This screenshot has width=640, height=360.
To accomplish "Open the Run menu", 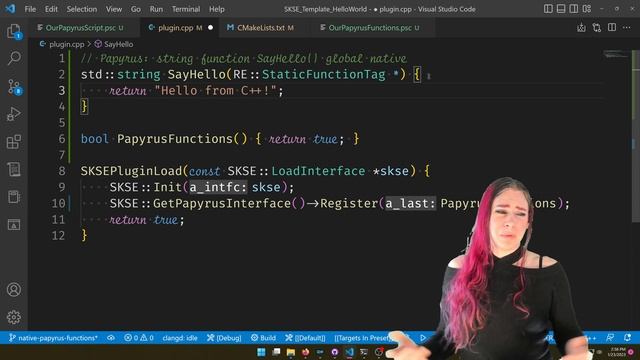I will coord(156,9).
